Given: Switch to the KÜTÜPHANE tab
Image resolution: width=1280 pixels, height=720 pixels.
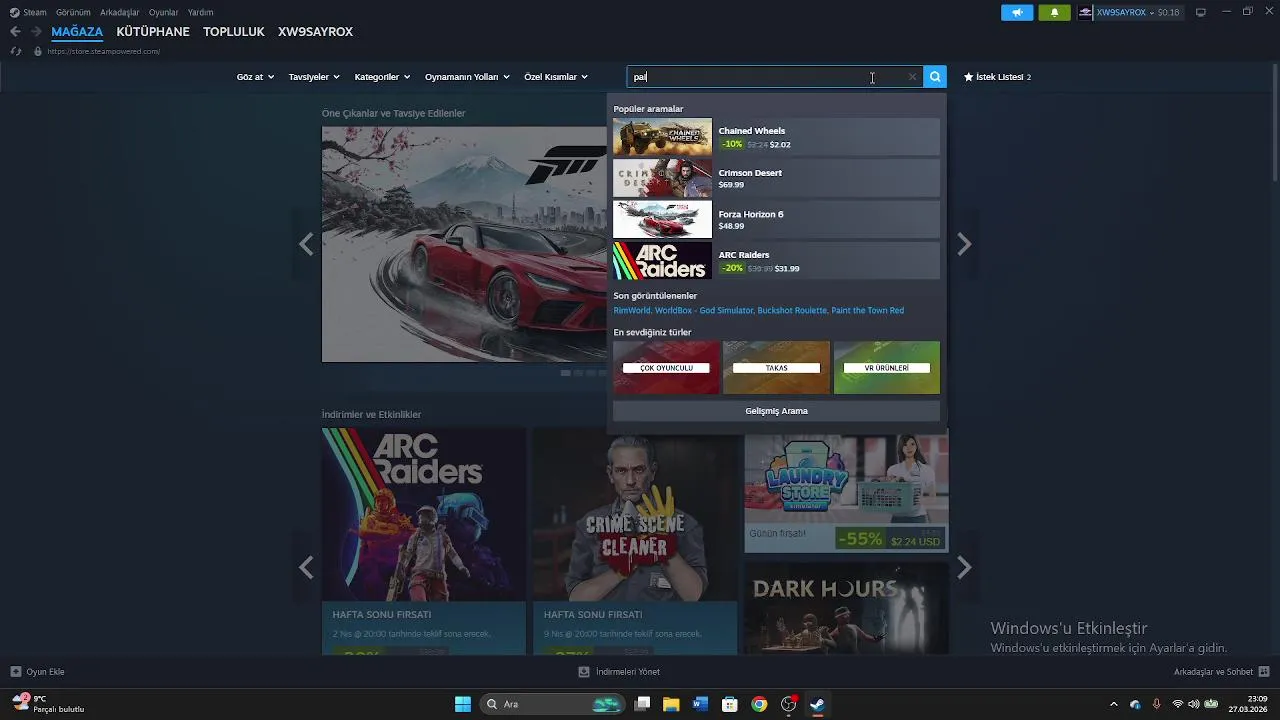Looking at the screenshot, I should (153, 32).
